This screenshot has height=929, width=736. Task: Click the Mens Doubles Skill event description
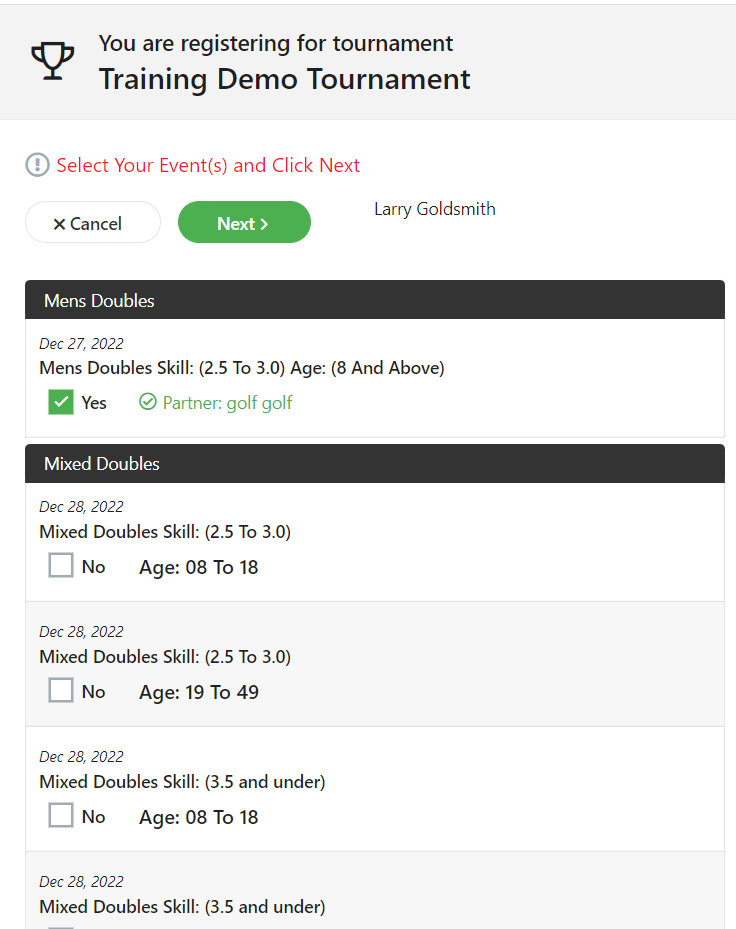coord(241,368)
